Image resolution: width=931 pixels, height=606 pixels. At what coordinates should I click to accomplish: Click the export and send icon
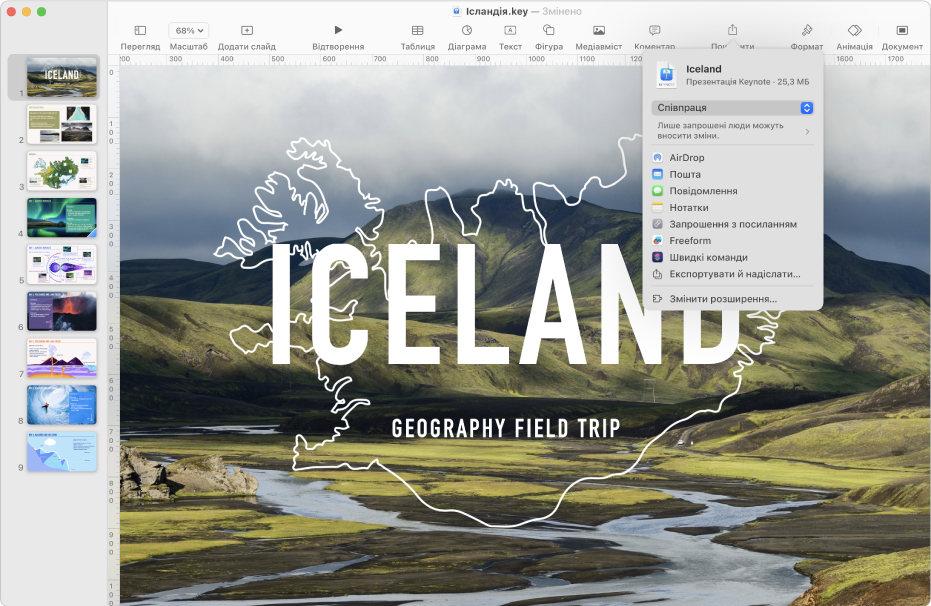coord(657,274)
